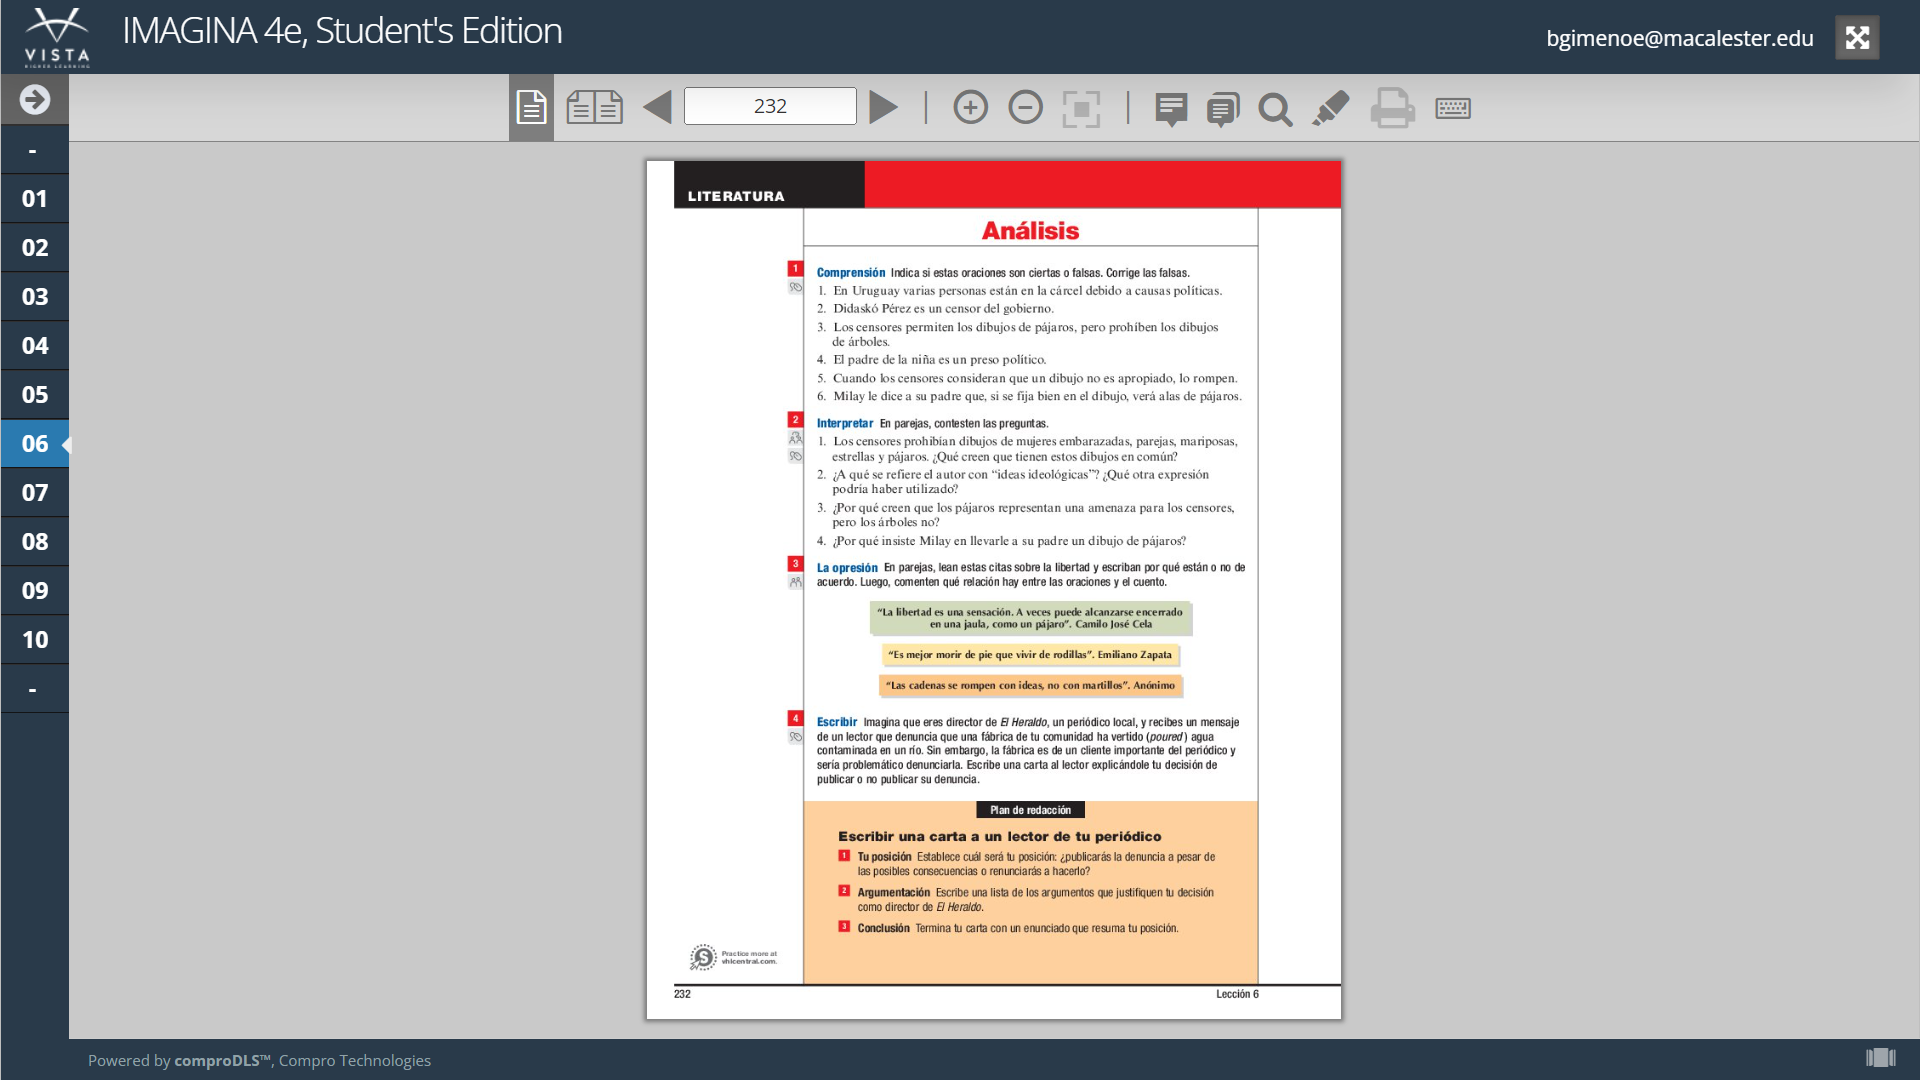Fit page to screen

[x=1081, y=108]
